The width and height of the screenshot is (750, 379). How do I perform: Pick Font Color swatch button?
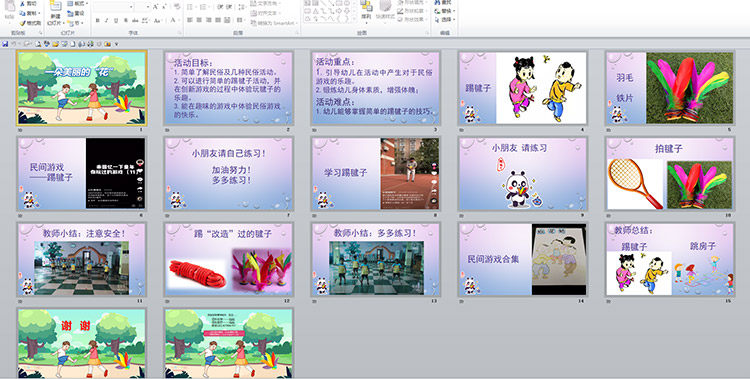click(174, 21)
